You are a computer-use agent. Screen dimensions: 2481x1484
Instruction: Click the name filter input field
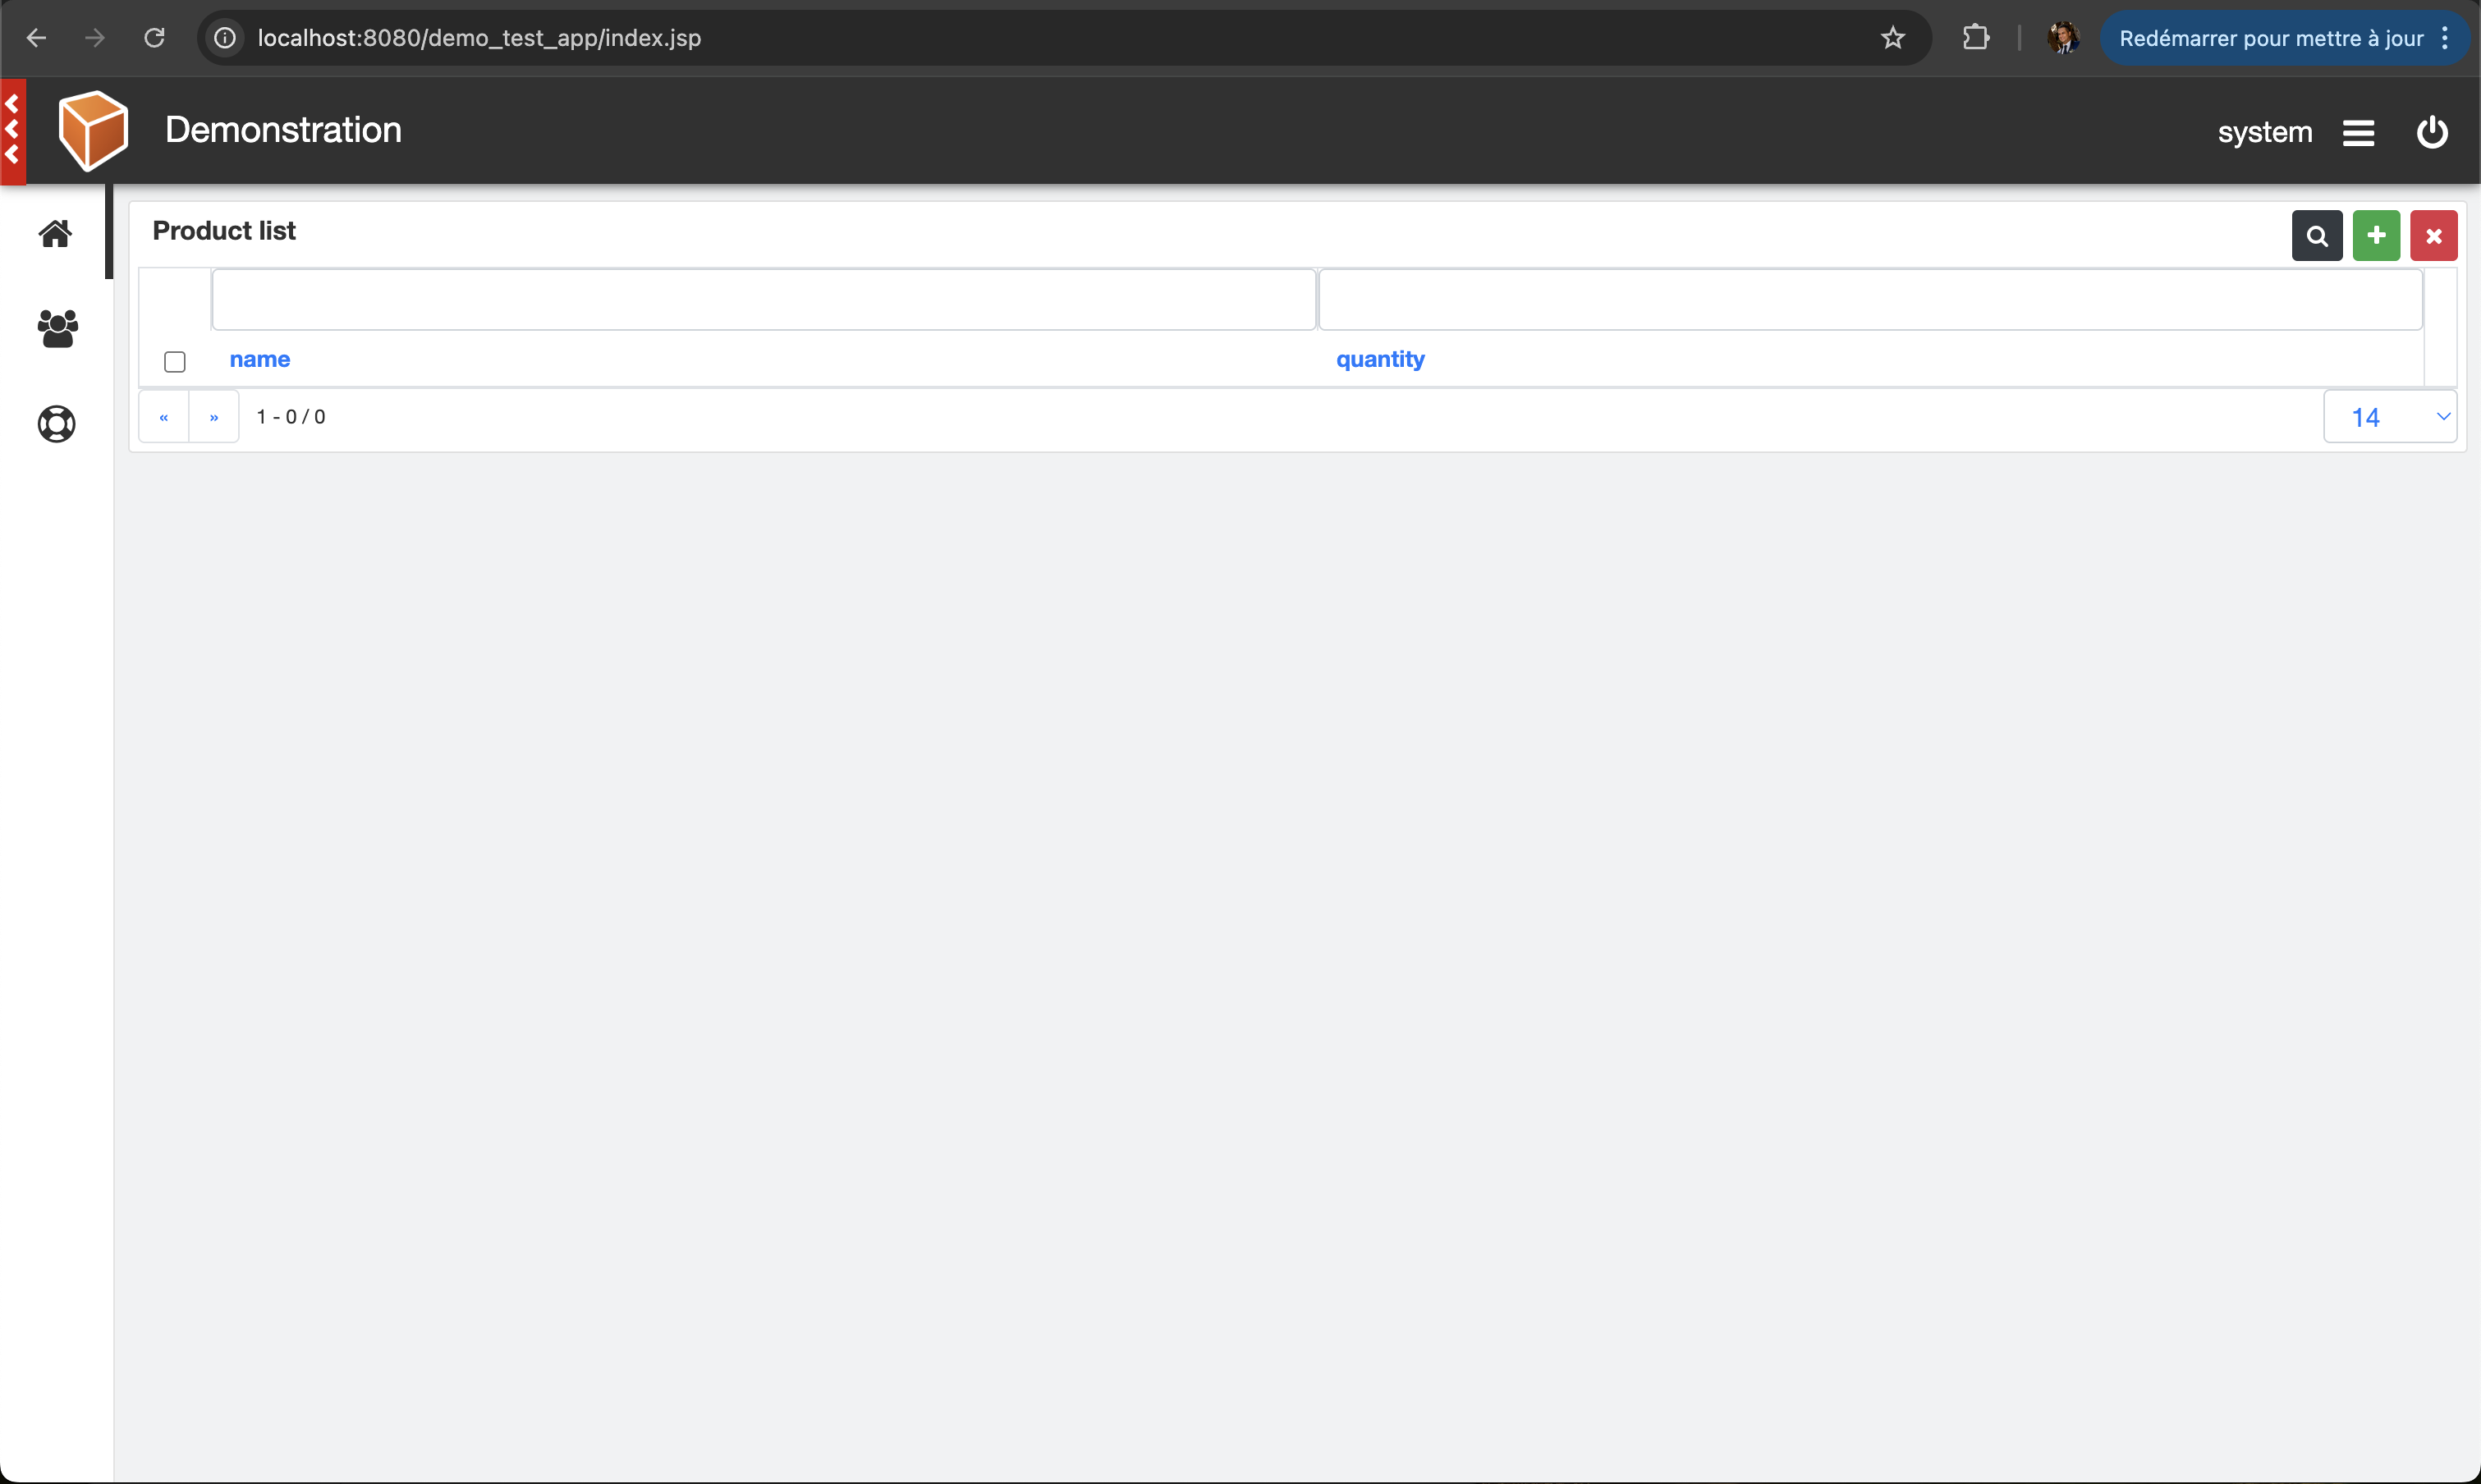tap(763, 299)
